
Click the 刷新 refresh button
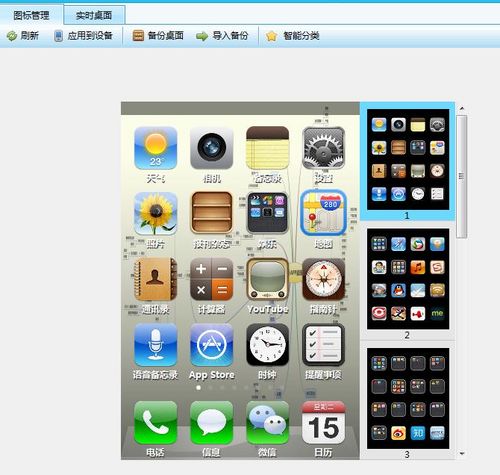click(x=23, y=36)
